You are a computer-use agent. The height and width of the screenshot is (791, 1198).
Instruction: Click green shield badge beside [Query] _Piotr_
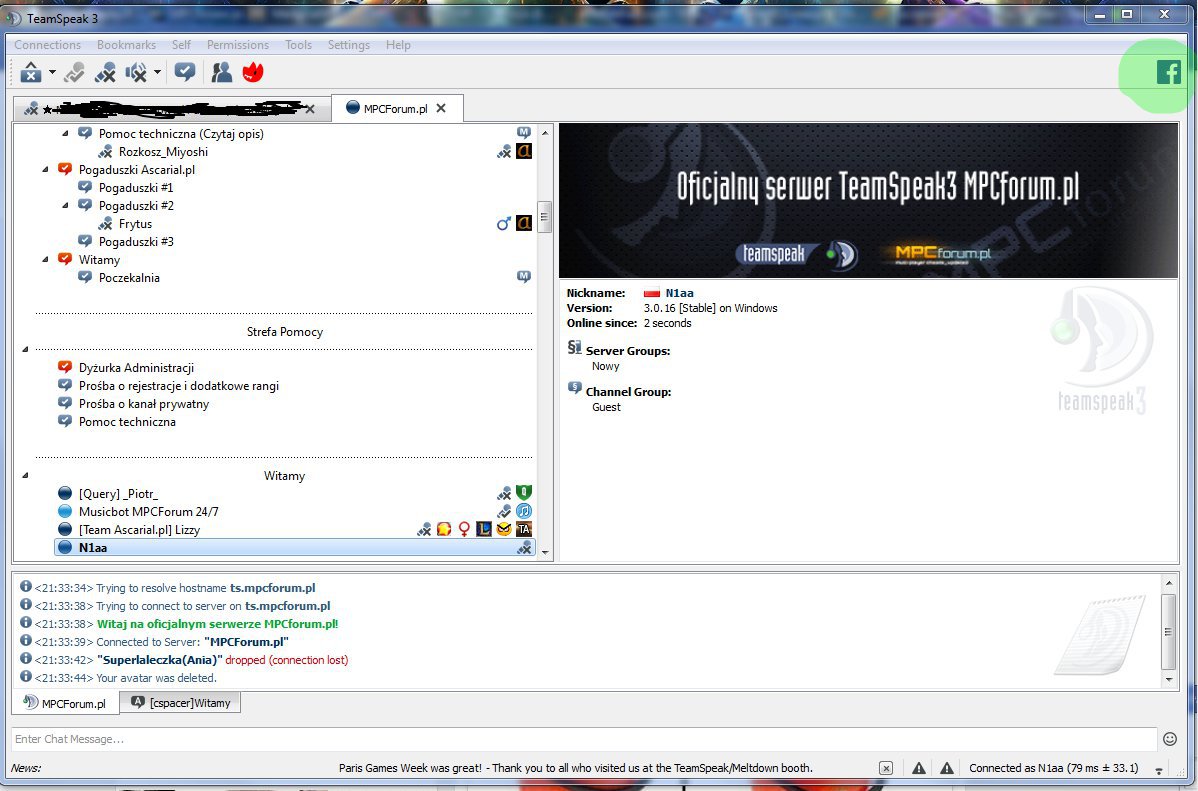(x=524, y=492)
